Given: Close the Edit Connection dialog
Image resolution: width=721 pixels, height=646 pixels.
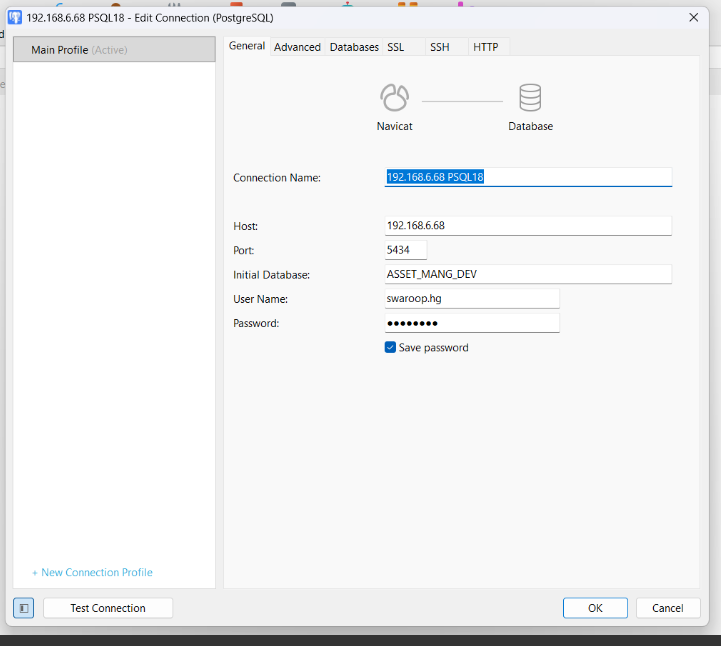Looking at the screenshot, I should pos(693,17).
